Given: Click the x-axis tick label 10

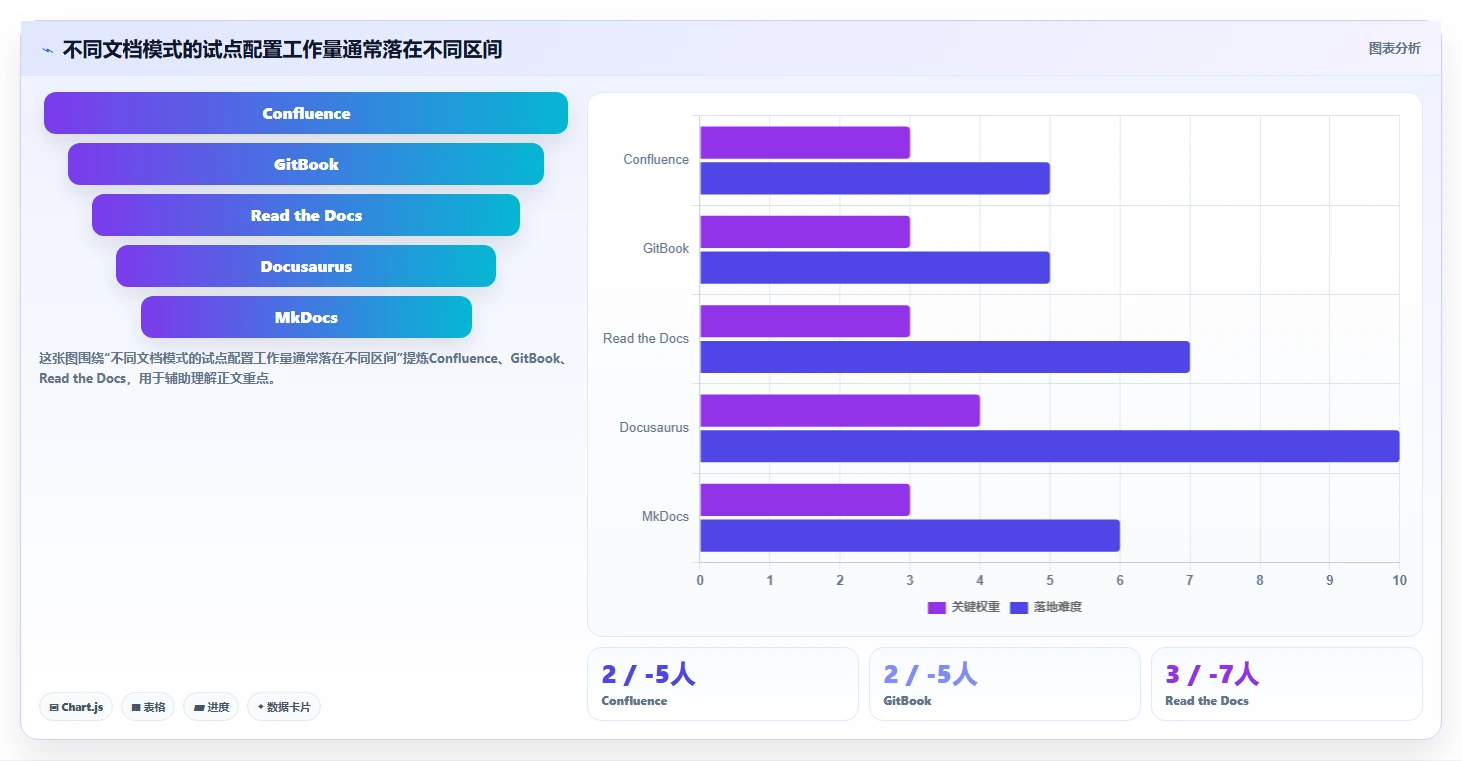Looking at the screenshot, I should point(1399,581).
